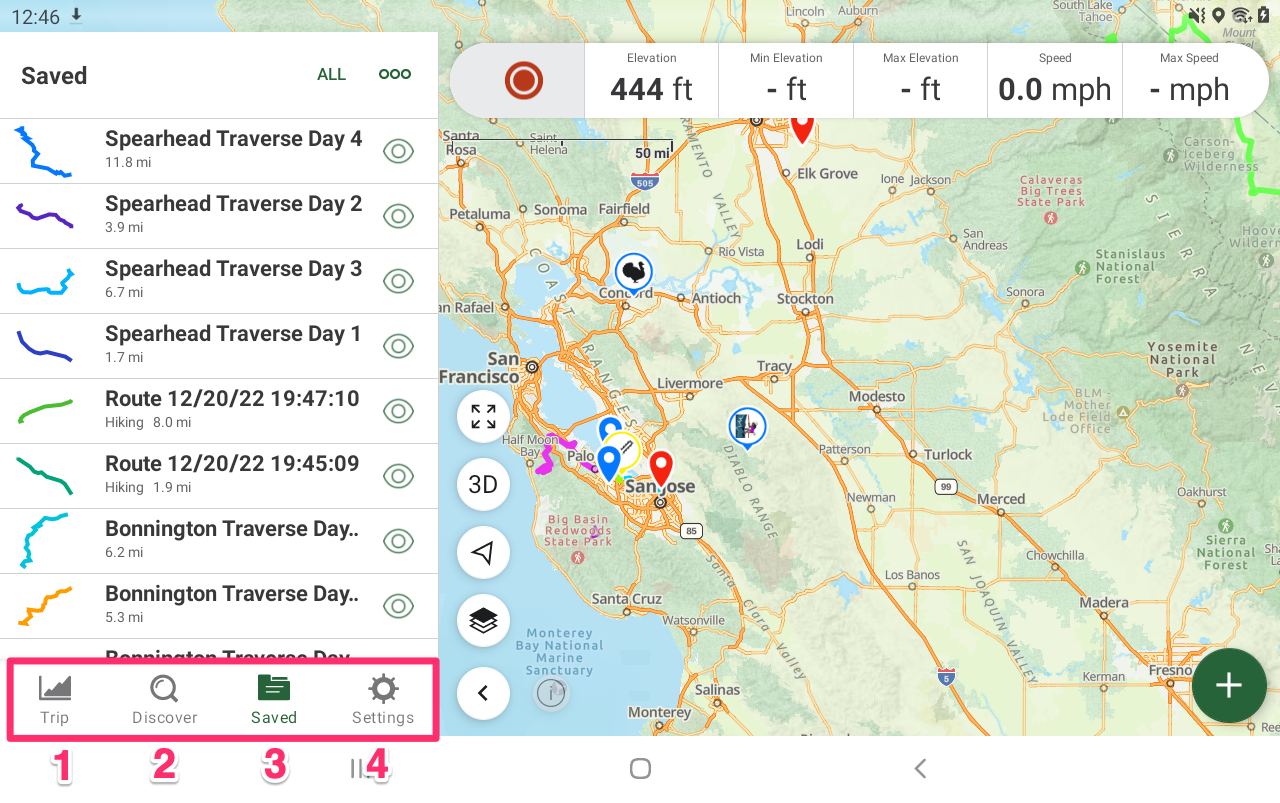
Task: Tap green thumbnail of Route 19:47:10
Action: 45,411
